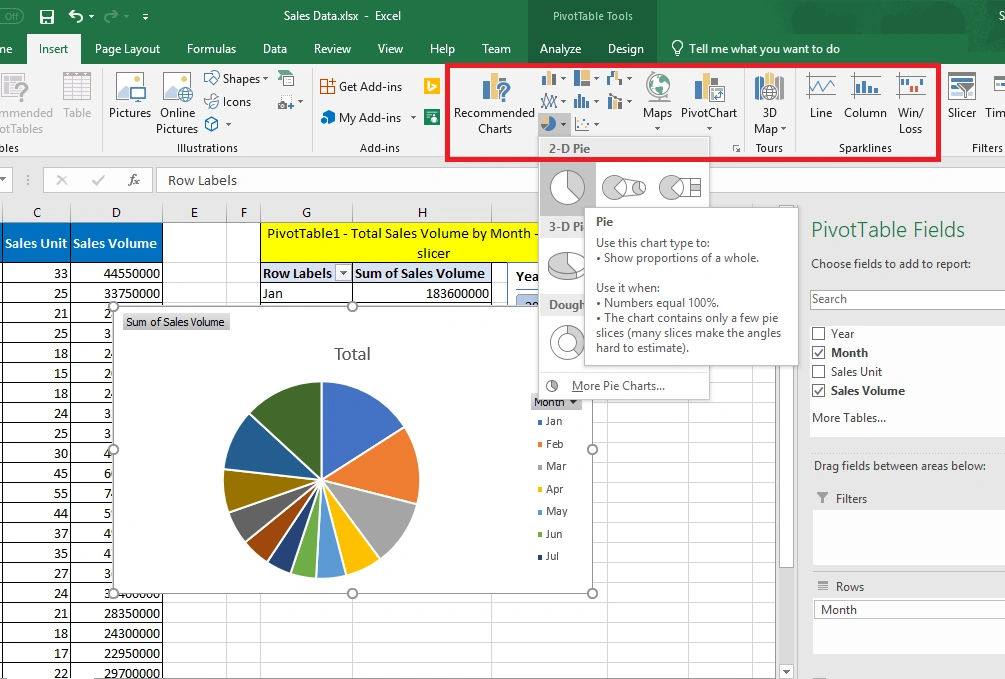
Task: Open the PivotTable Design tab
Action: (626, 49)
